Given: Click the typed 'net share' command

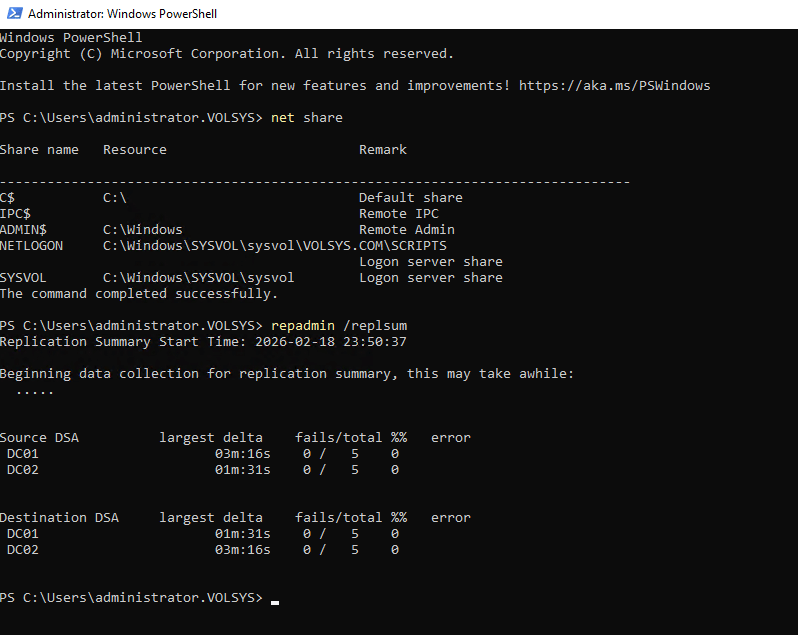Looking at the screenshot, I should 307,118.
